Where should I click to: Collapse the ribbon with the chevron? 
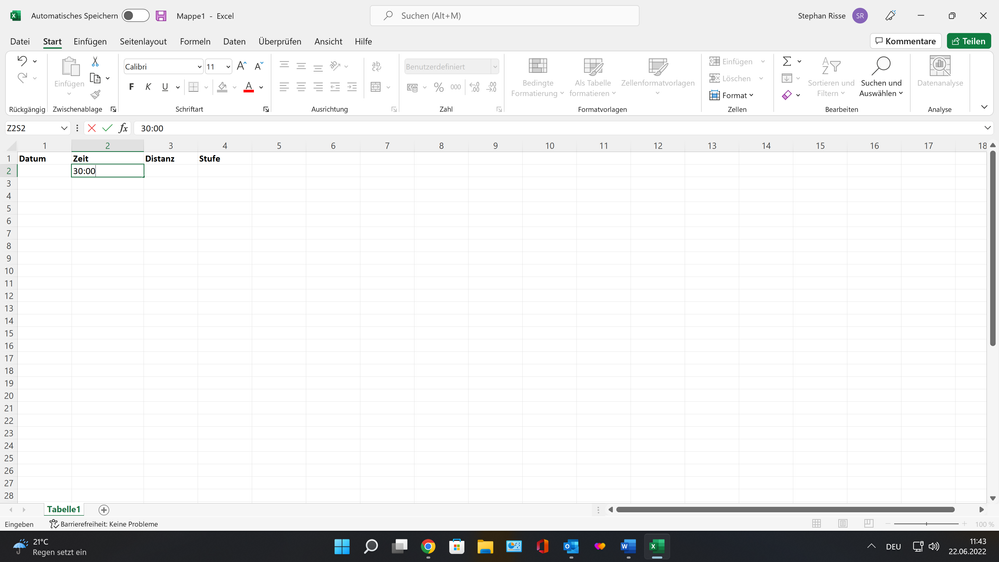tap(984, 107)
